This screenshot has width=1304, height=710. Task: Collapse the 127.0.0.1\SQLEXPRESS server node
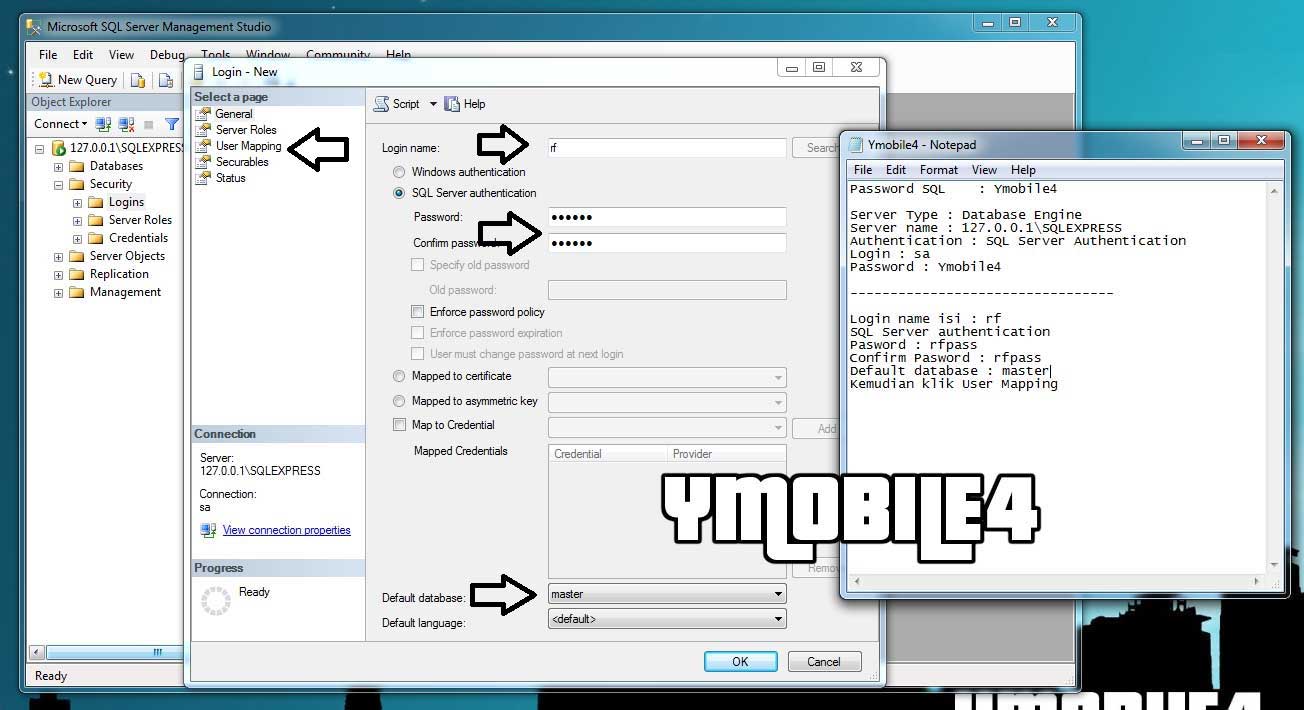[x=40, y=148]
